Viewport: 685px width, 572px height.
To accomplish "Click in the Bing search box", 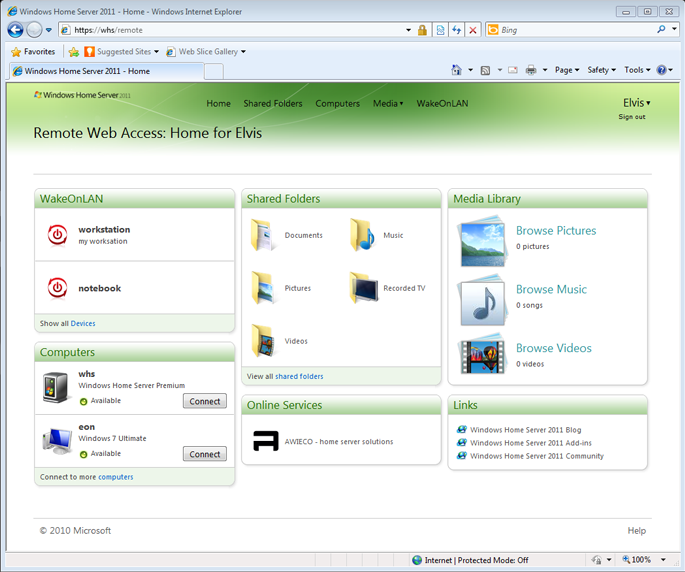I will click(x=577, y=30).
